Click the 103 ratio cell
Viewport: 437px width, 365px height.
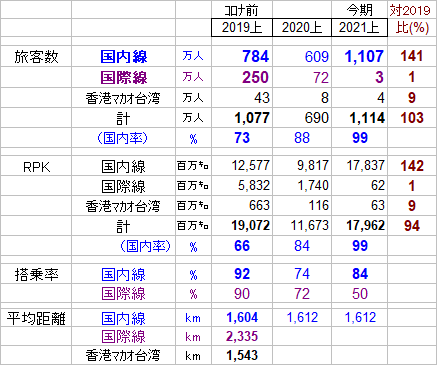pos(412,118)
